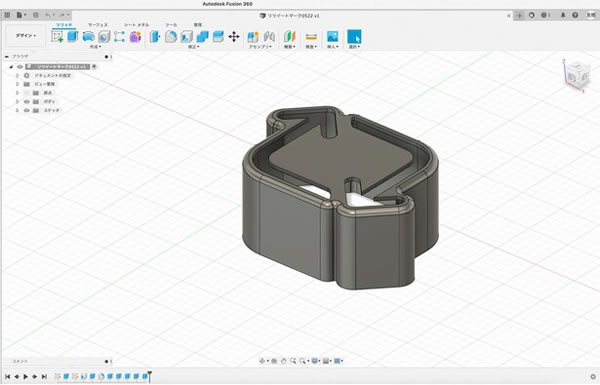Select the Move/Copy cross-arrows tool
Viewport: 600px width, 385px height.
tap(234, 37)
